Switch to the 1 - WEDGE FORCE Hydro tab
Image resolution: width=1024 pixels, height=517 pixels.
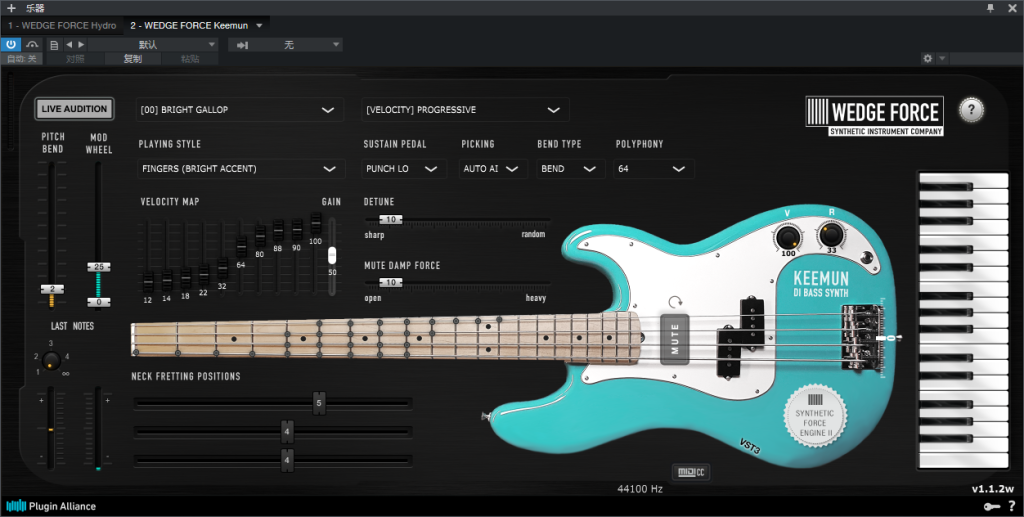click(62, 25)
